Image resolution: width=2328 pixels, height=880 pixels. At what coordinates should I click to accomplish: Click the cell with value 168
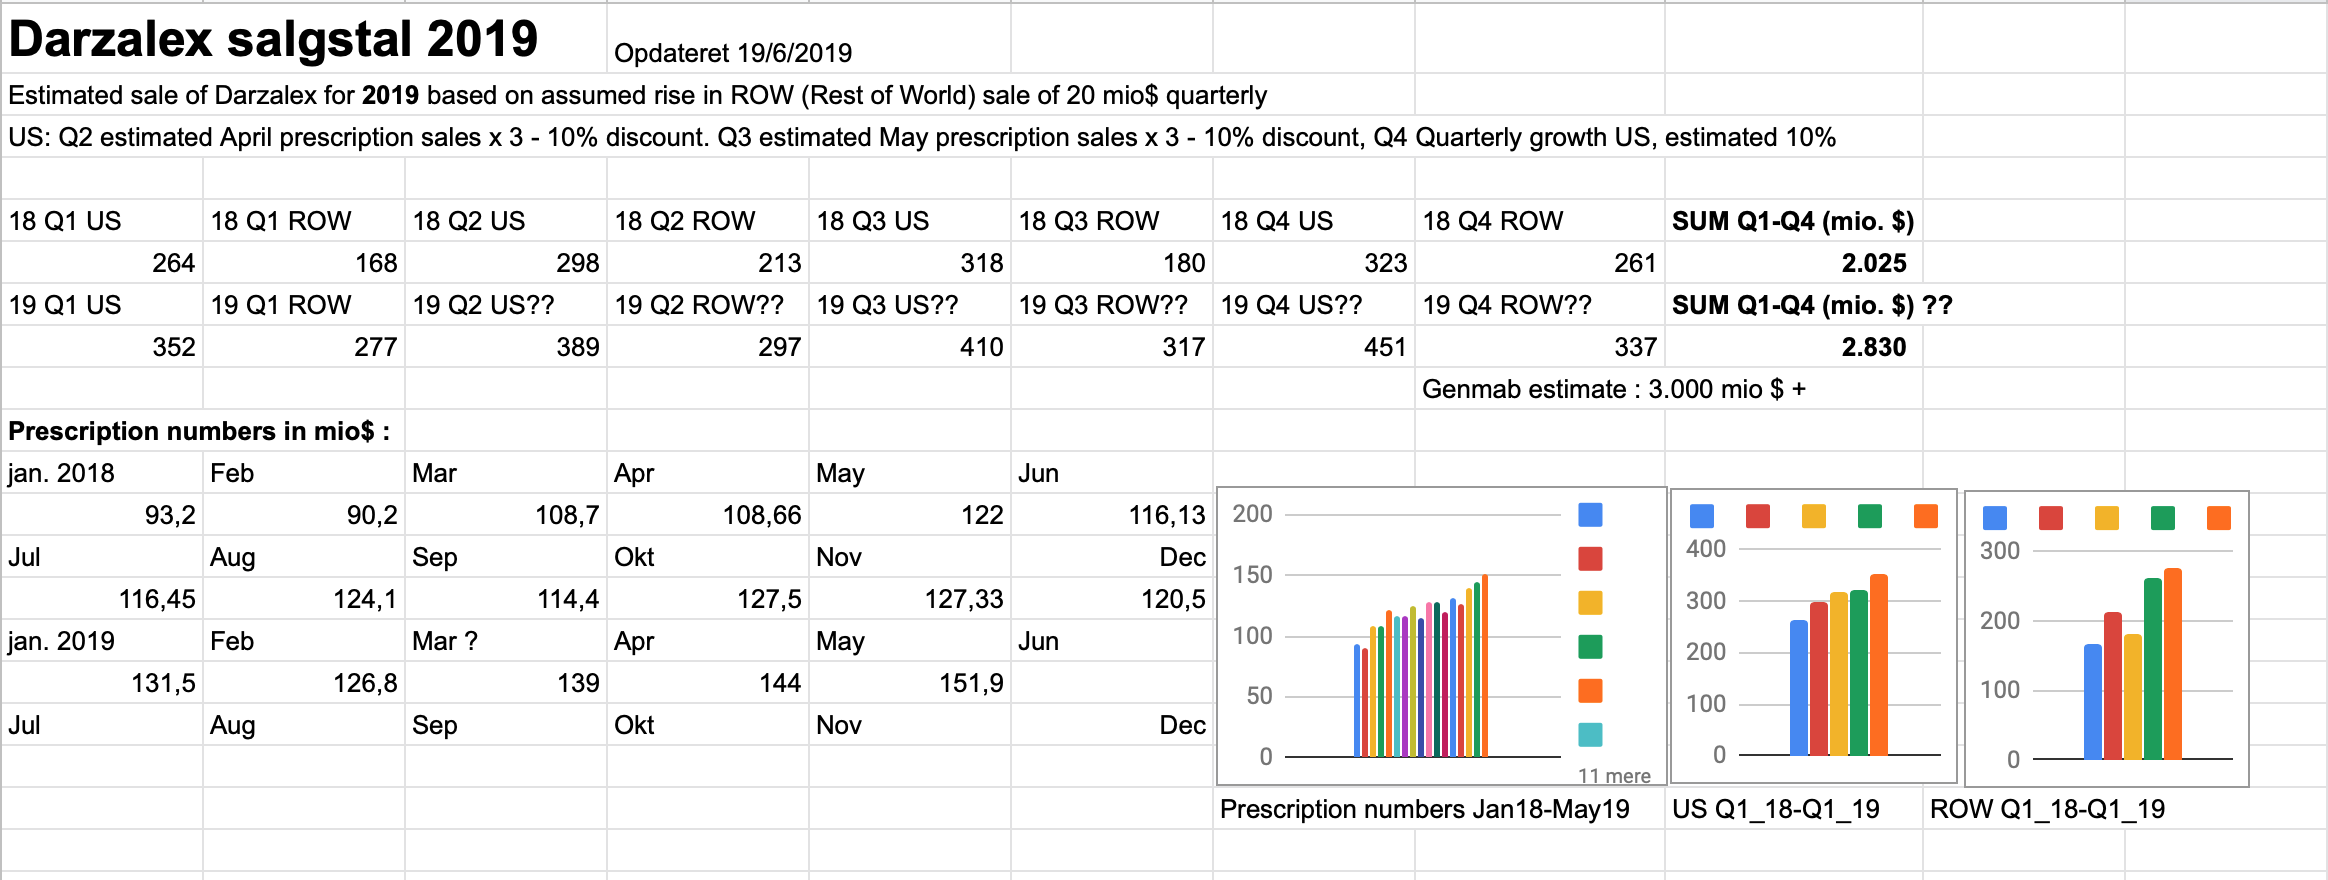click(304, 262)
